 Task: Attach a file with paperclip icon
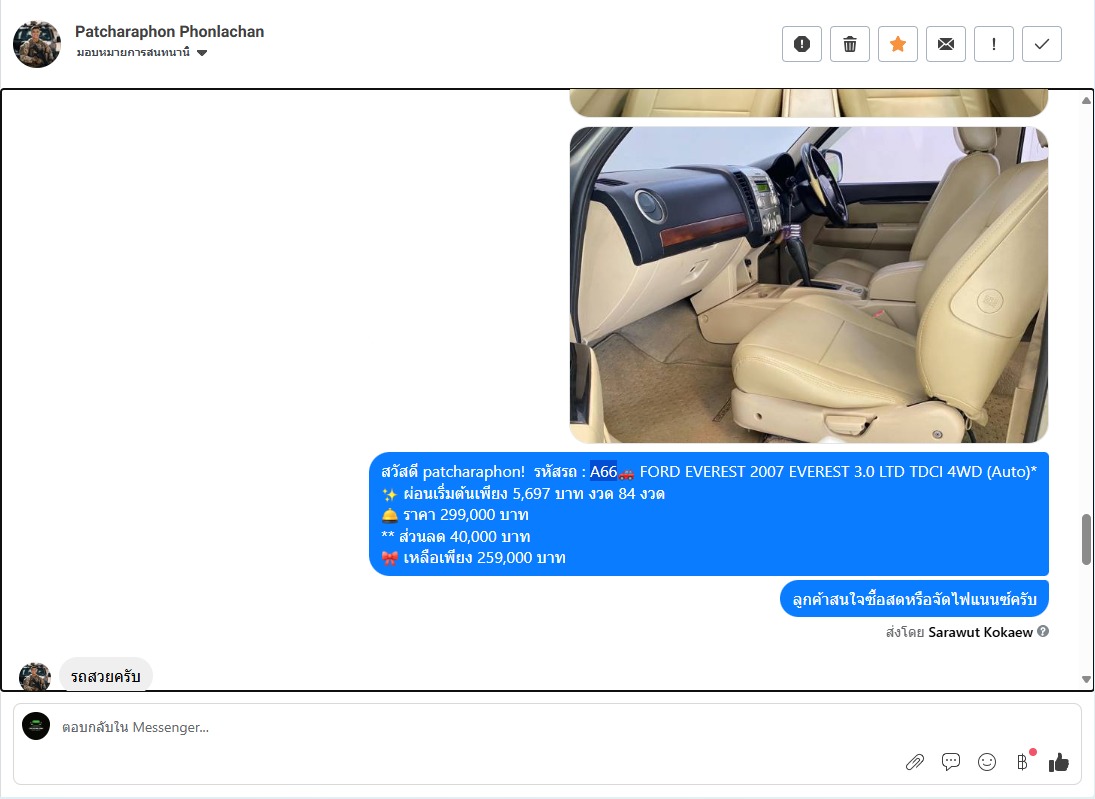(x=915, y=762)
